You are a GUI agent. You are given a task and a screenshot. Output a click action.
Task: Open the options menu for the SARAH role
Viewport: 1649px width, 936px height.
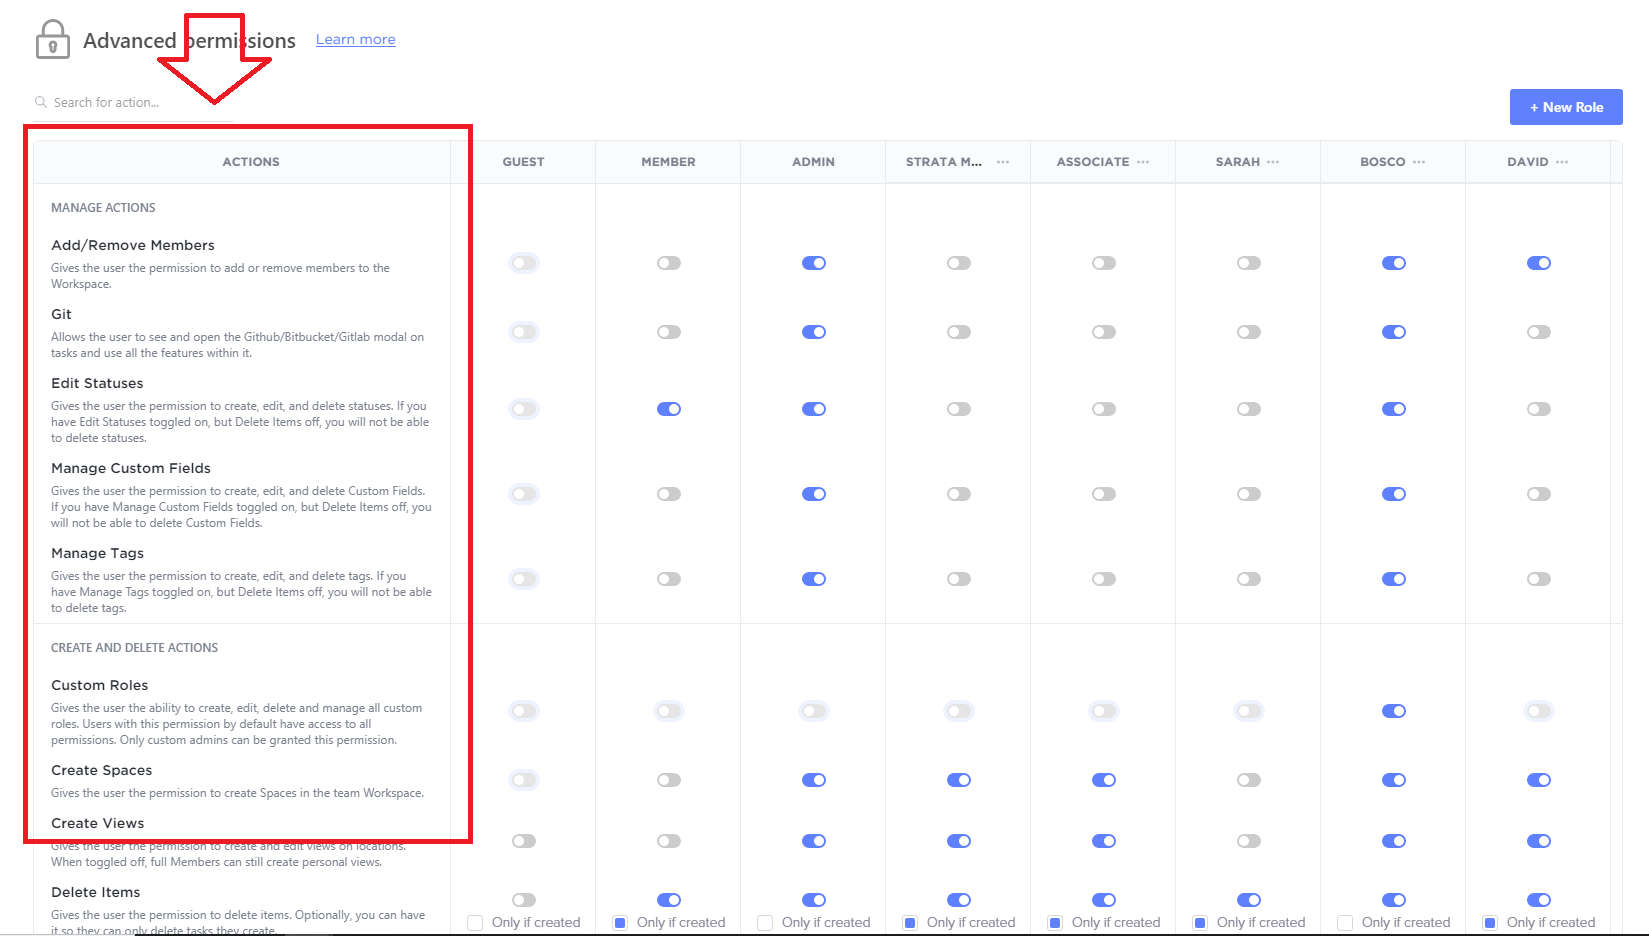(x=1275, y=161)
